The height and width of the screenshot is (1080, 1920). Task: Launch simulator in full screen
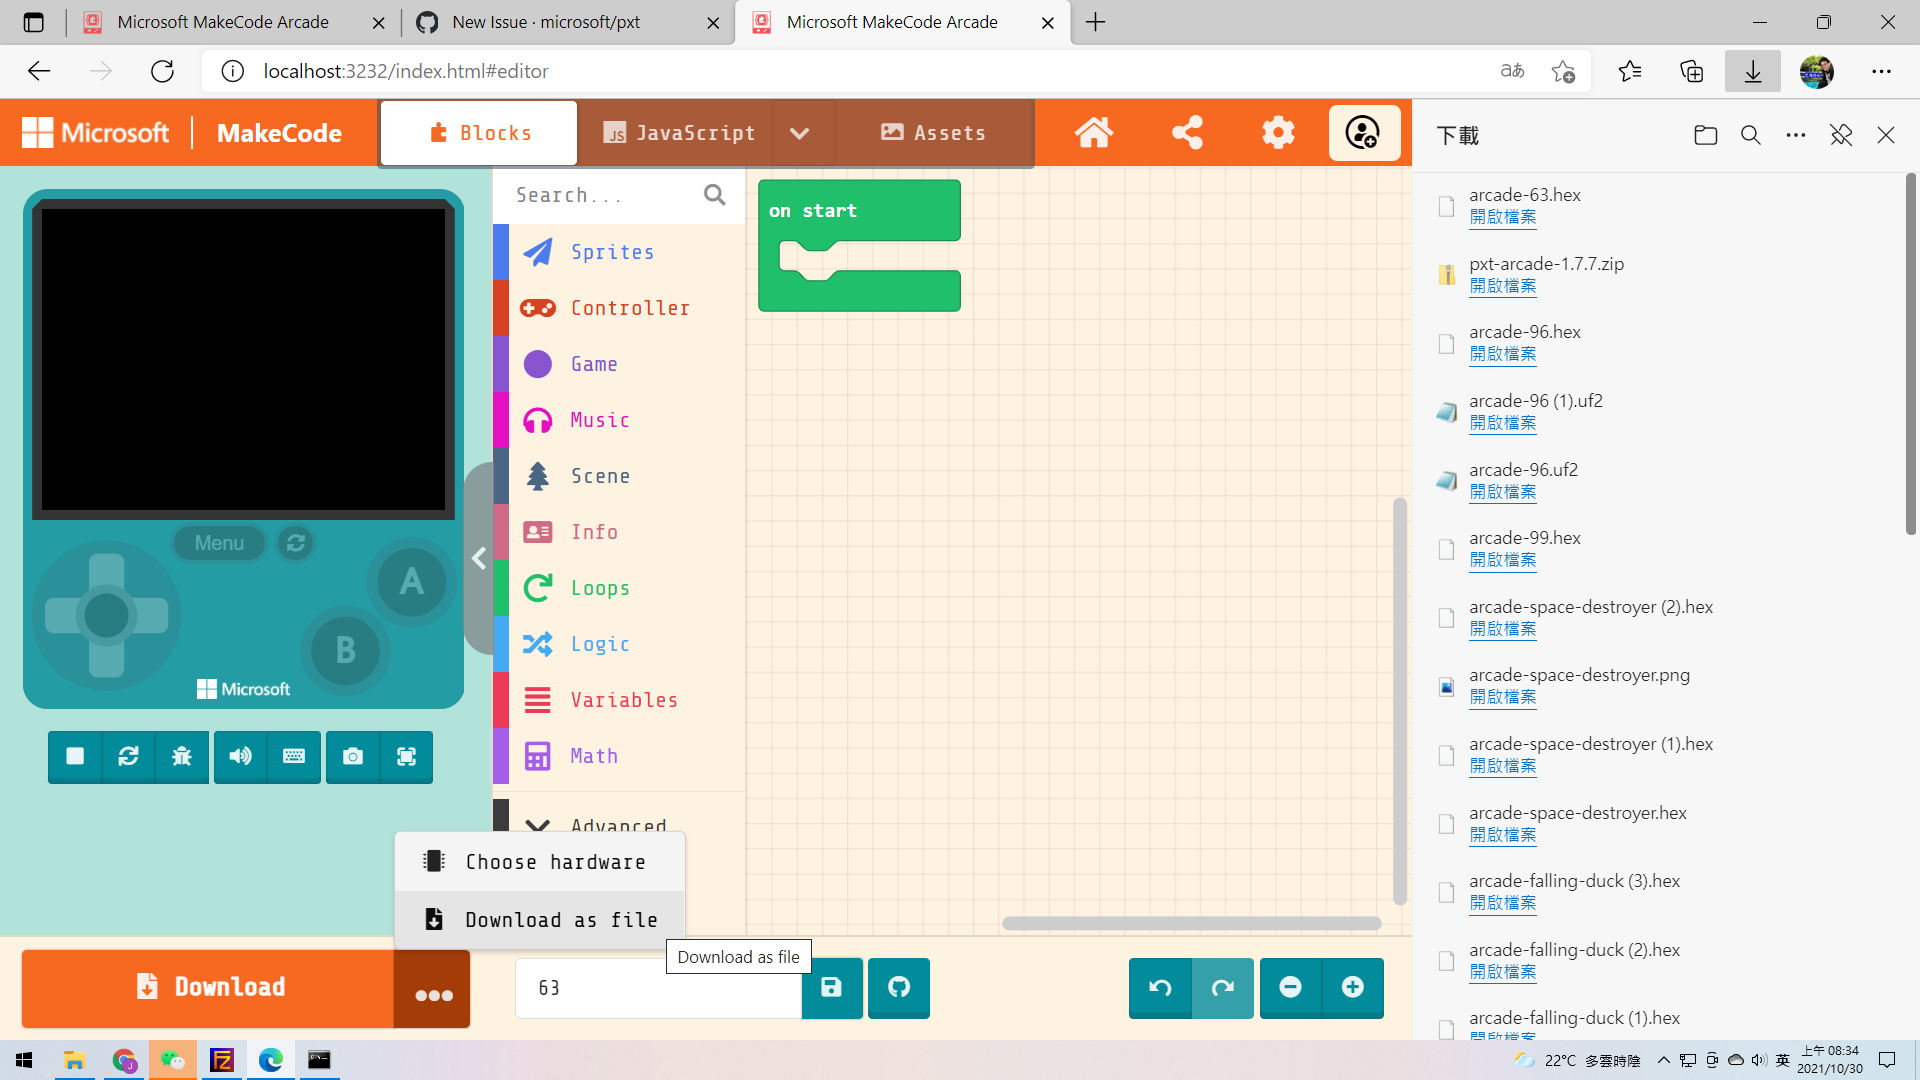(406, 757)
